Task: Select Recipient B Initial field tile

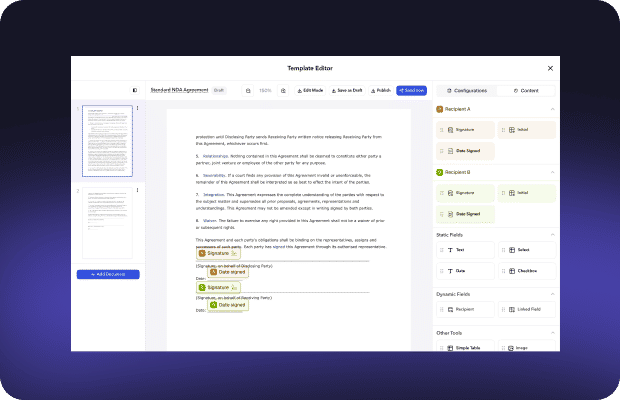Action: [x=527, y=193]
